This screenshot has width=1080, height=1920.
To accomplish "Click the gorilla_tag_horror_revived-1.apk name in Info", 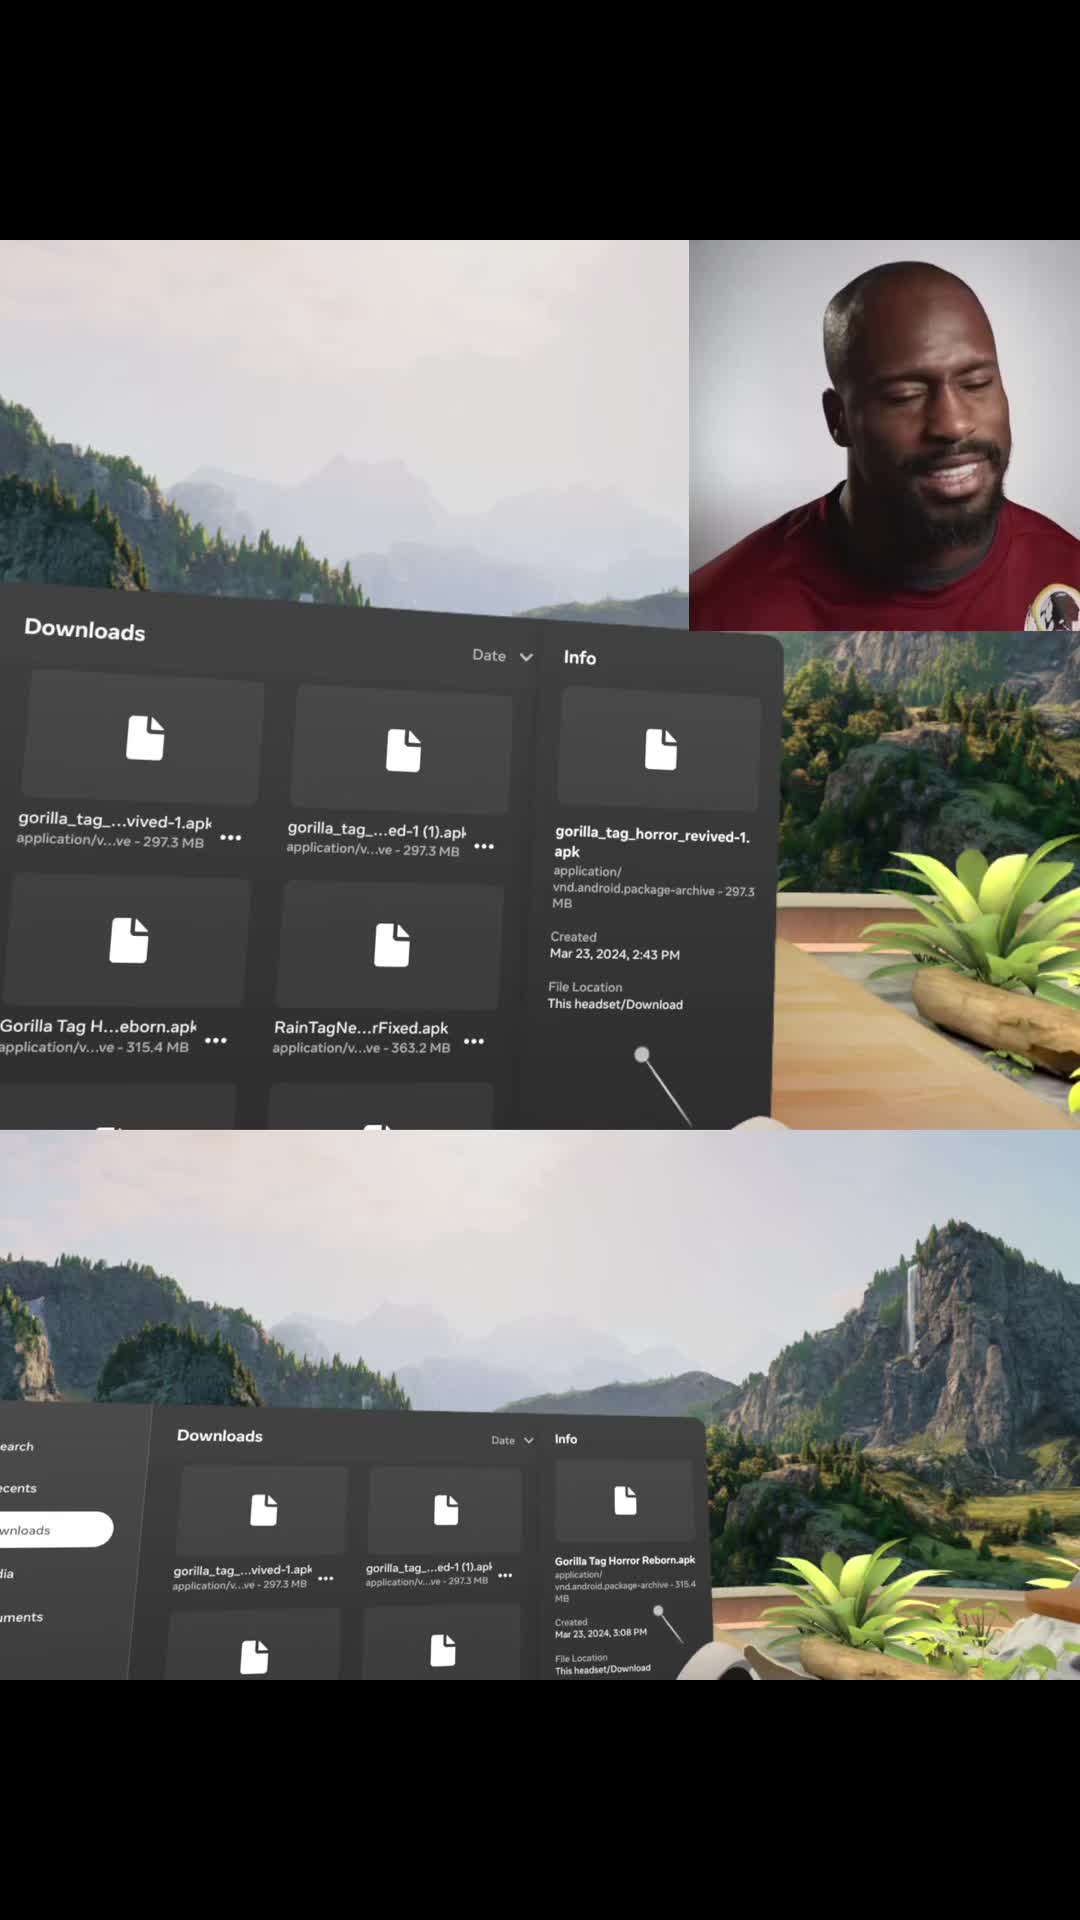I will (x=652, y=842).
